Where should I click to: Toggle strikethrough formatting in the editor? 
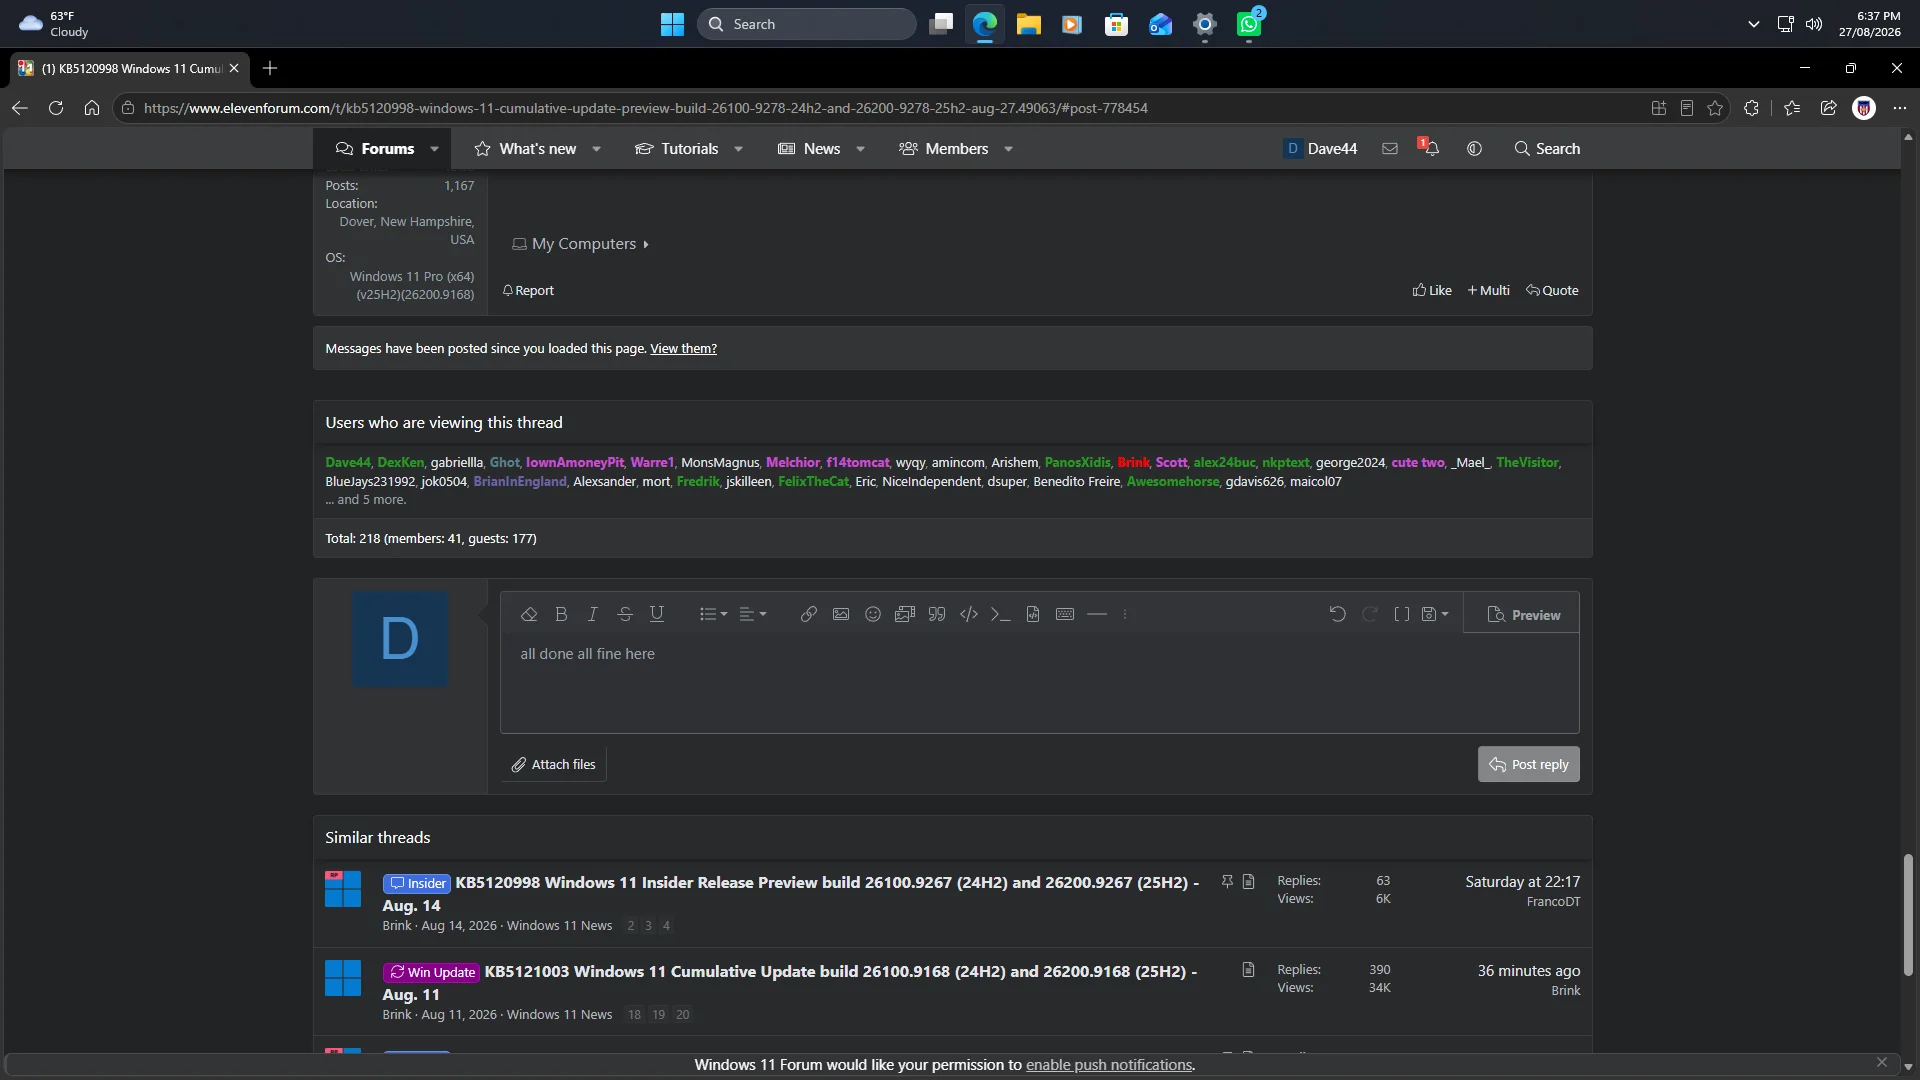tap(625, 614)
